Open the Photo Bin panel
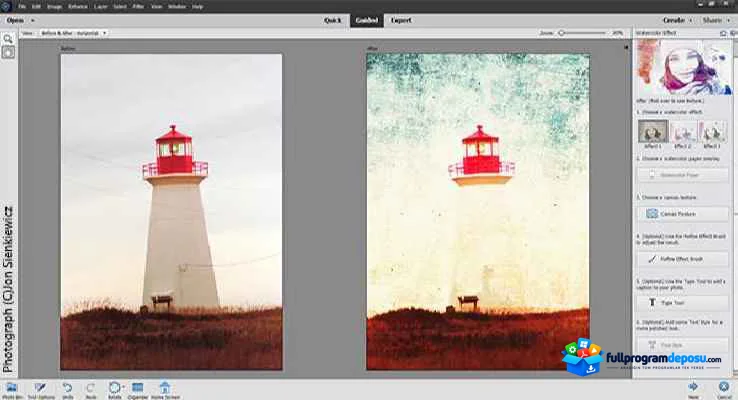The image size is (738, 400). [x=11, y=390]
